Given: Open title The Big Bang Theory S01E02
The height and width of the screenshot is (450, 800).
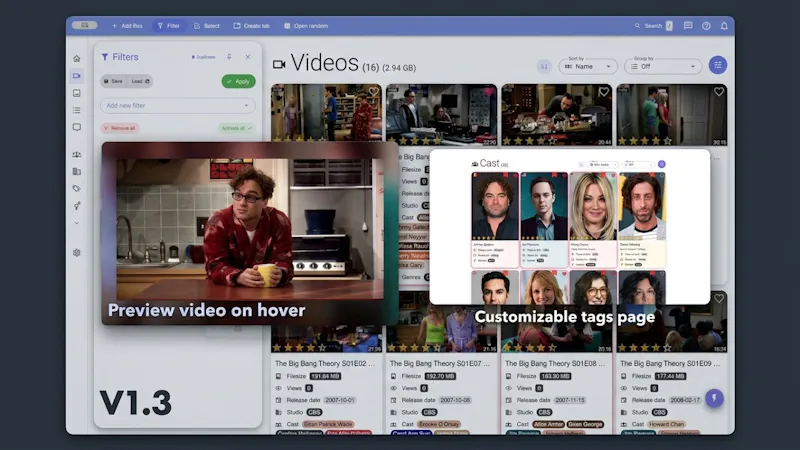Looking at the screenshot, I should pos(325,363).
